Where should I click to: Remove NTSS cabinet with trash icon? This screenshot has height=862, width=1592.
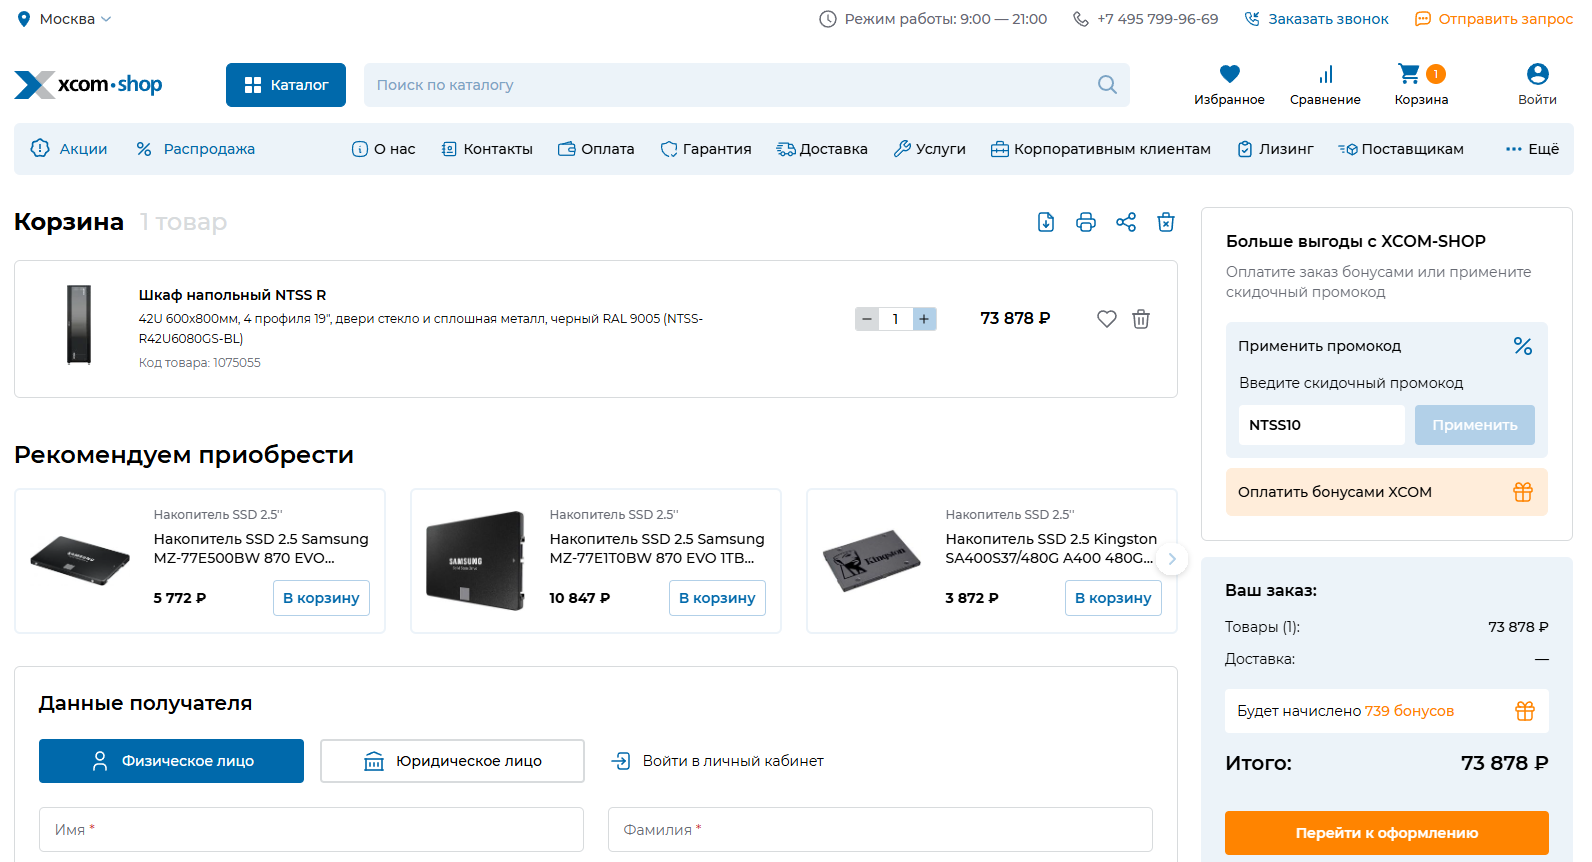1141,319
